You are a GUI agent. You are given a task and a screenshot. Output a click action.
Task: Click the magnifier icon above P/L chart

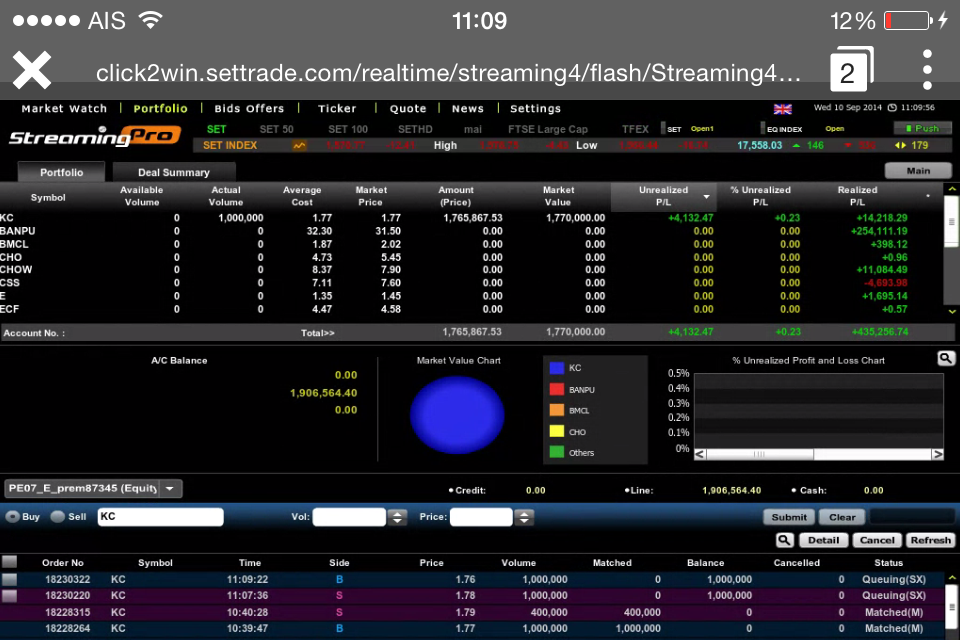[945, 358]
